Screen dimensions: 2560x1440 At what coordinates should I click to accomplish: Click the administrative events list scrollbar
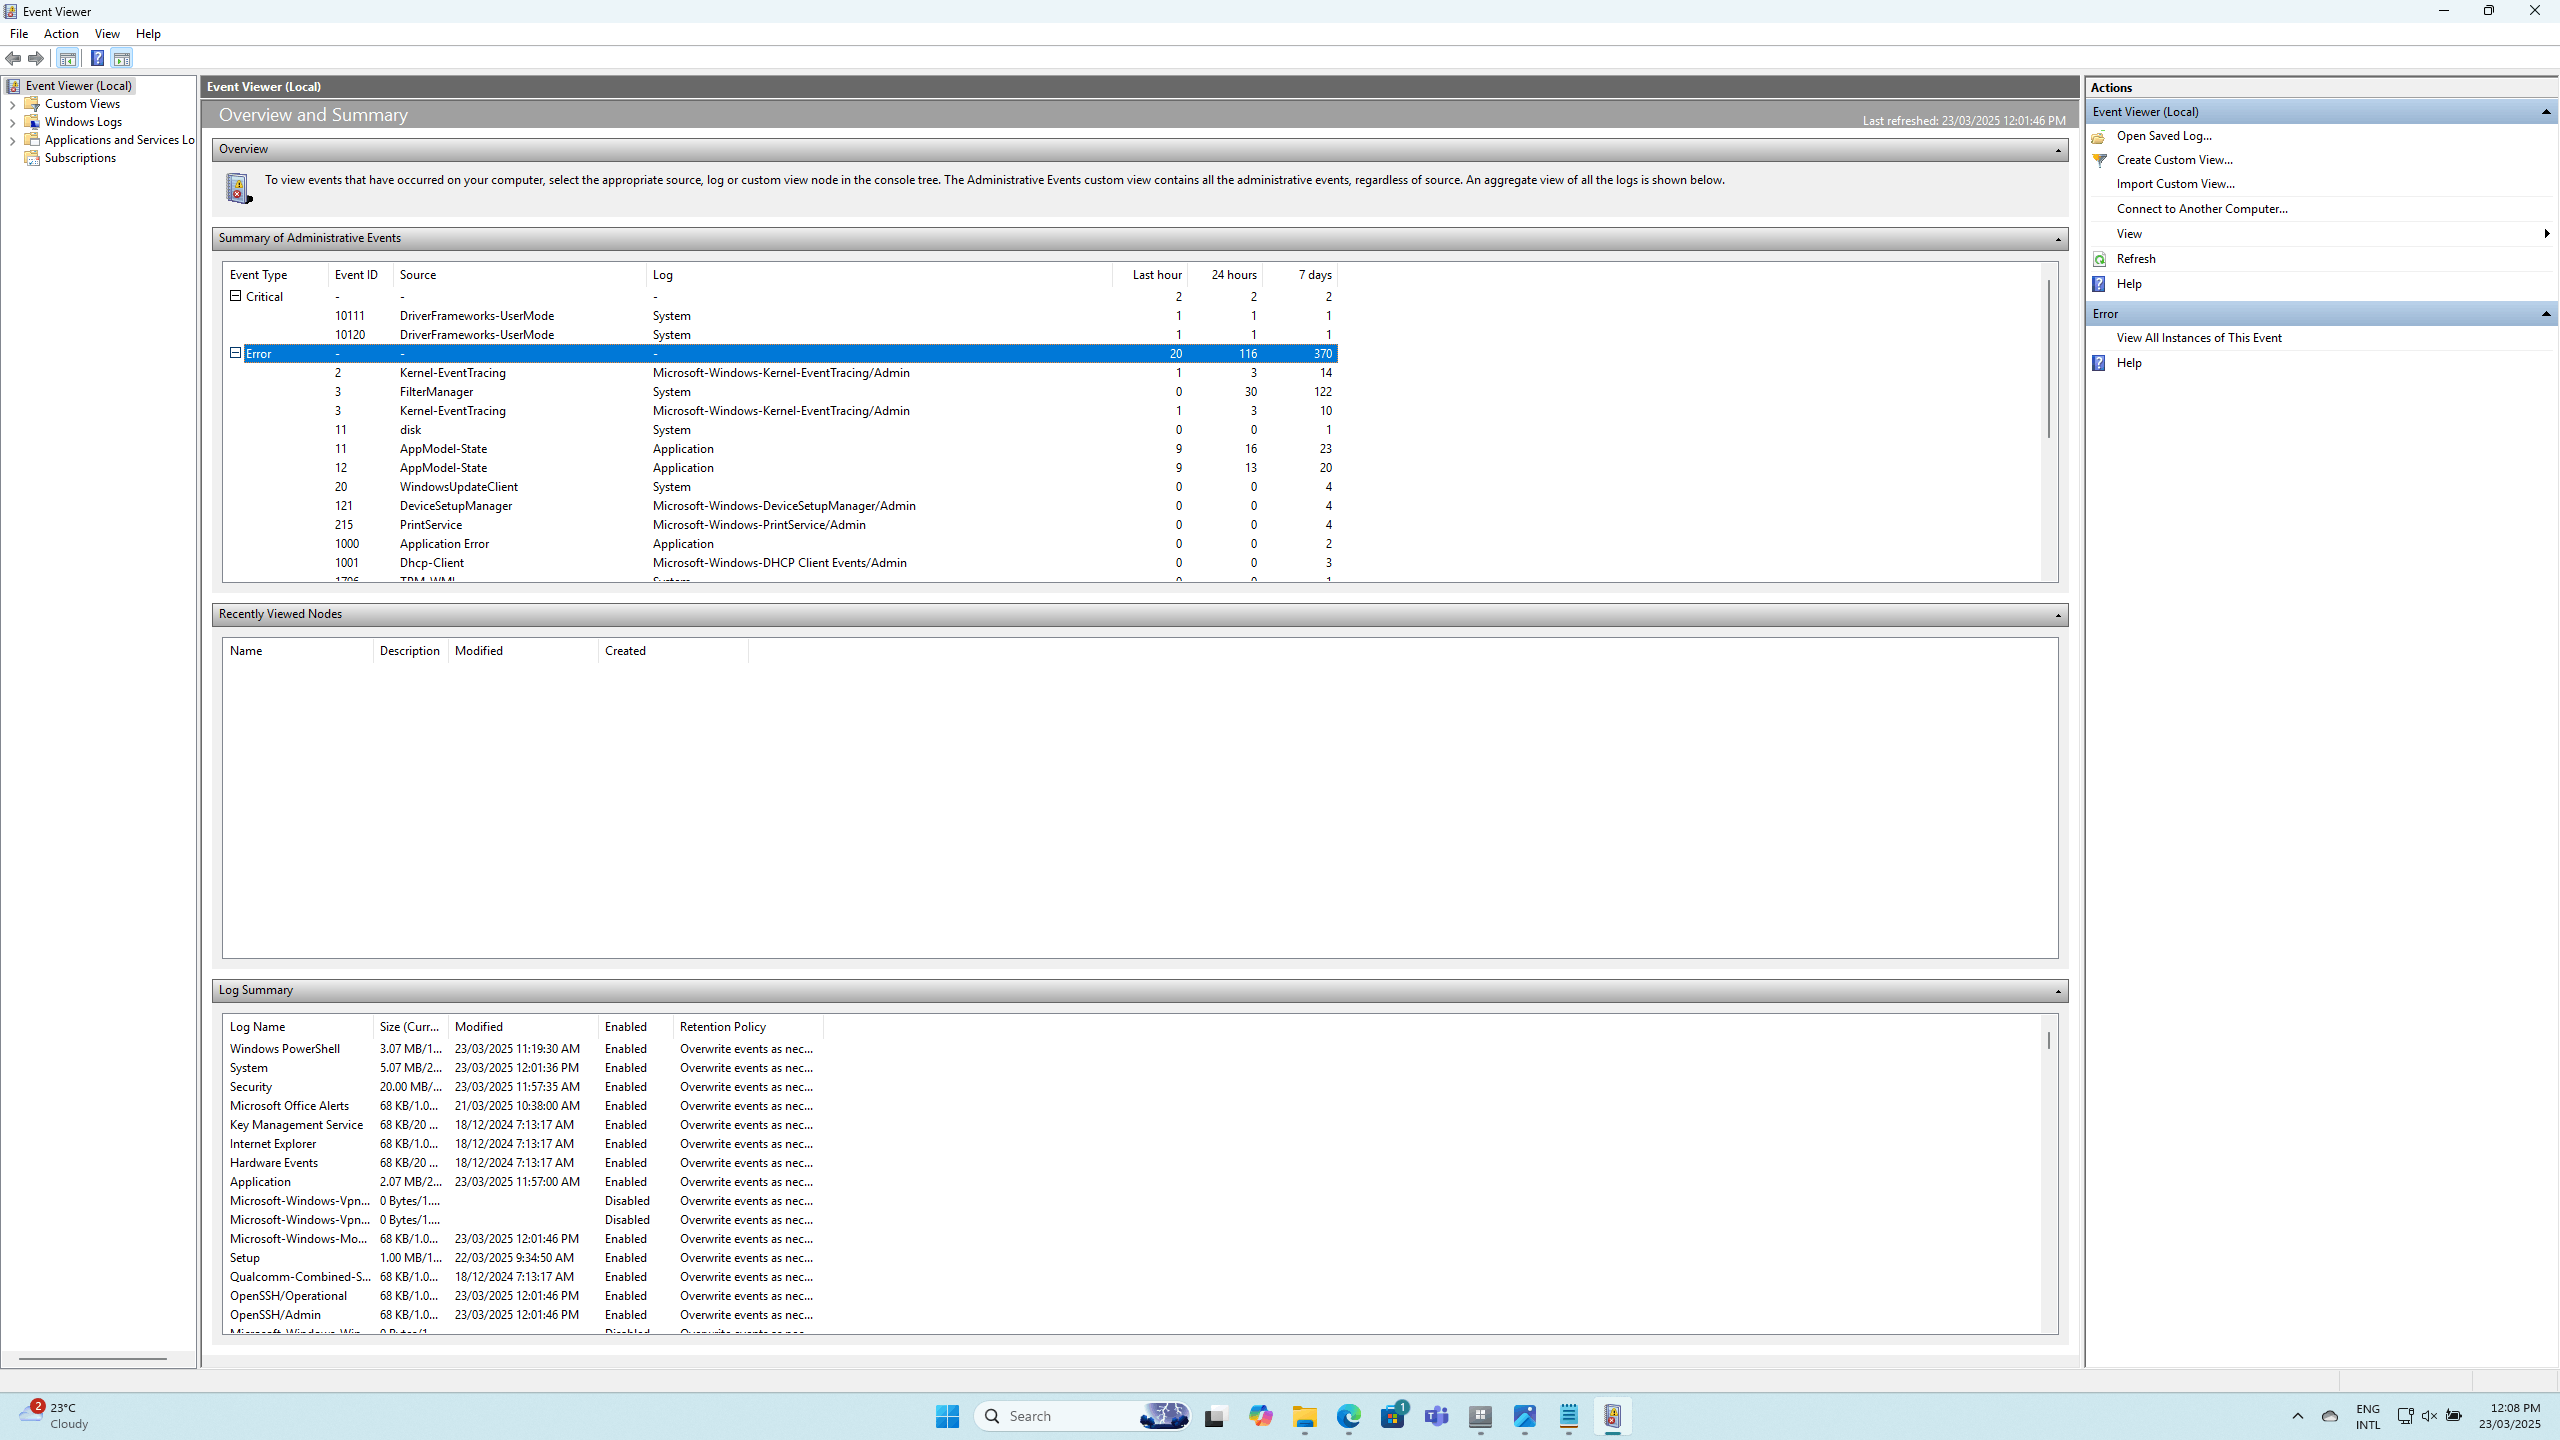[2048, 360]
